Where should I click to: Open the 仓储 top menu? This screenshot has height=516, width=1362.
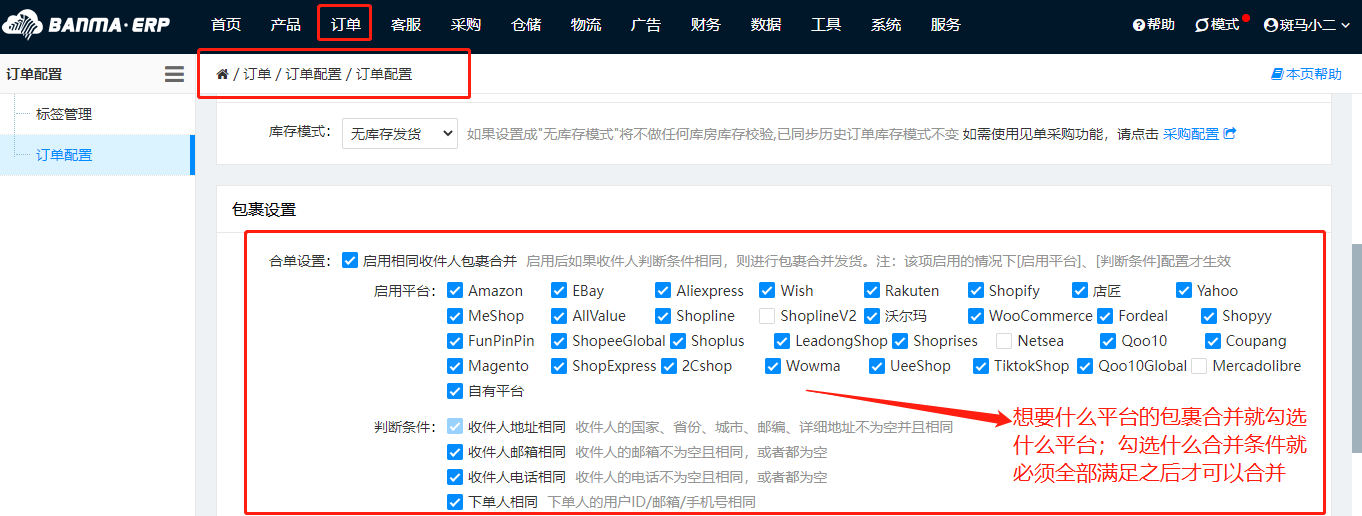(526, 25)
